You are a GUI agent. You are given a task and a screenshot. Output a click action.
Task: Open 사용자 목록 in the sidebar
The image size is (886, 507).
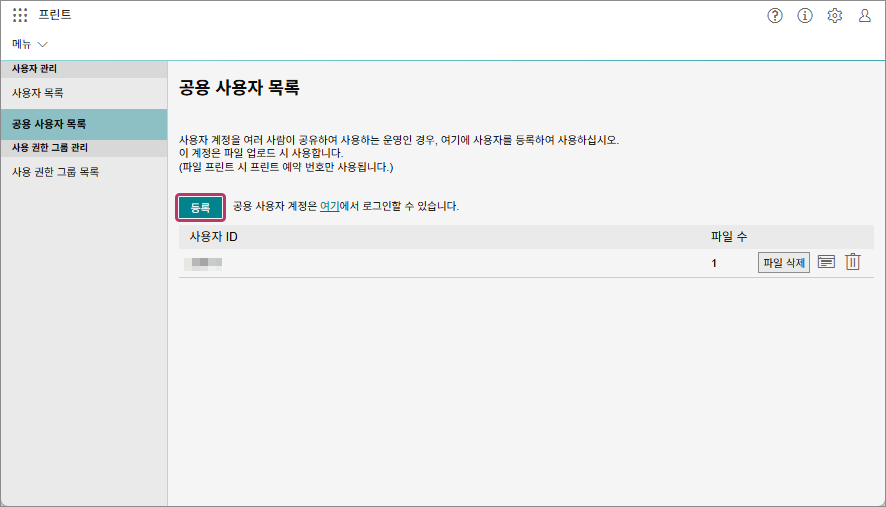[38, 93]
